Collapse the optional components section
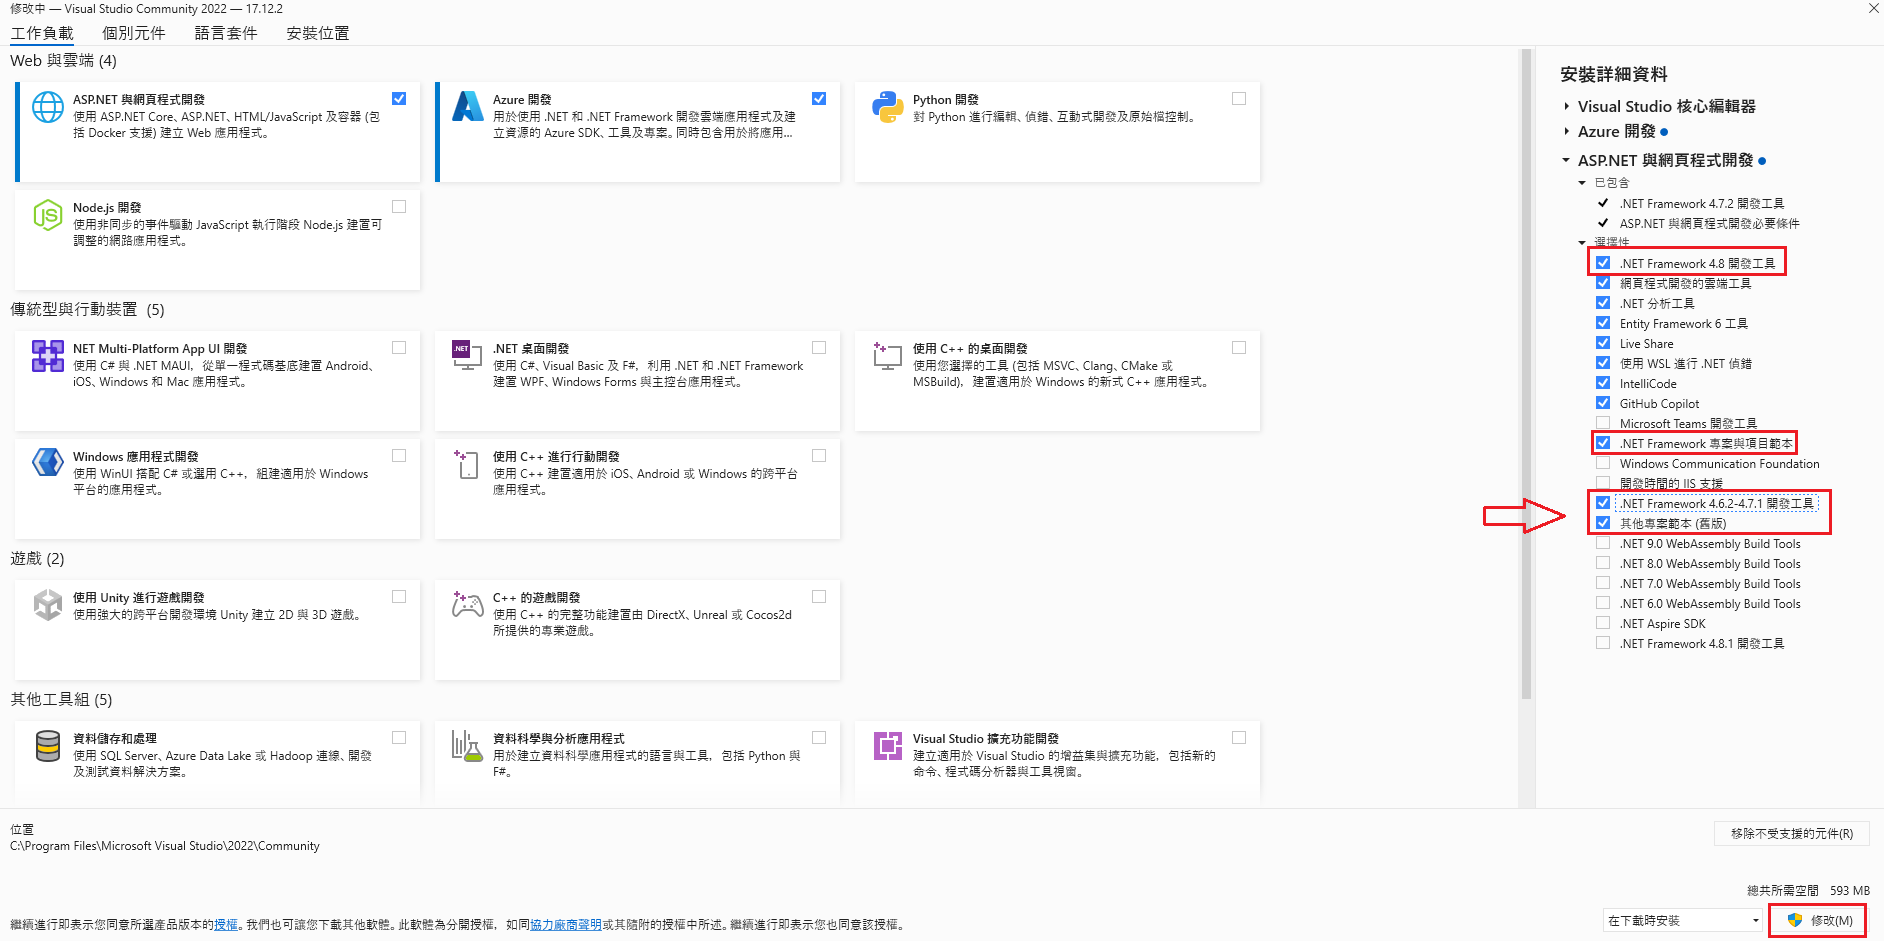 click(1582, 242)
